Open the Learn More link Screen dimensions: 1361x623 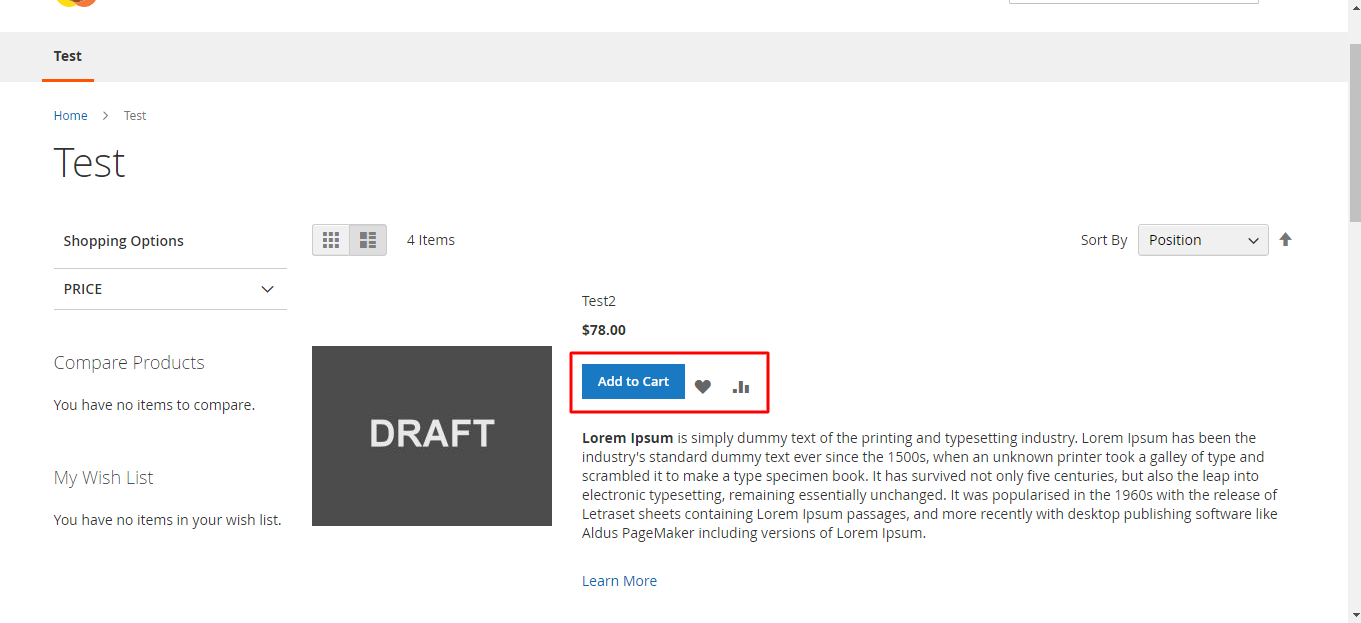click(x=619, y=580)
